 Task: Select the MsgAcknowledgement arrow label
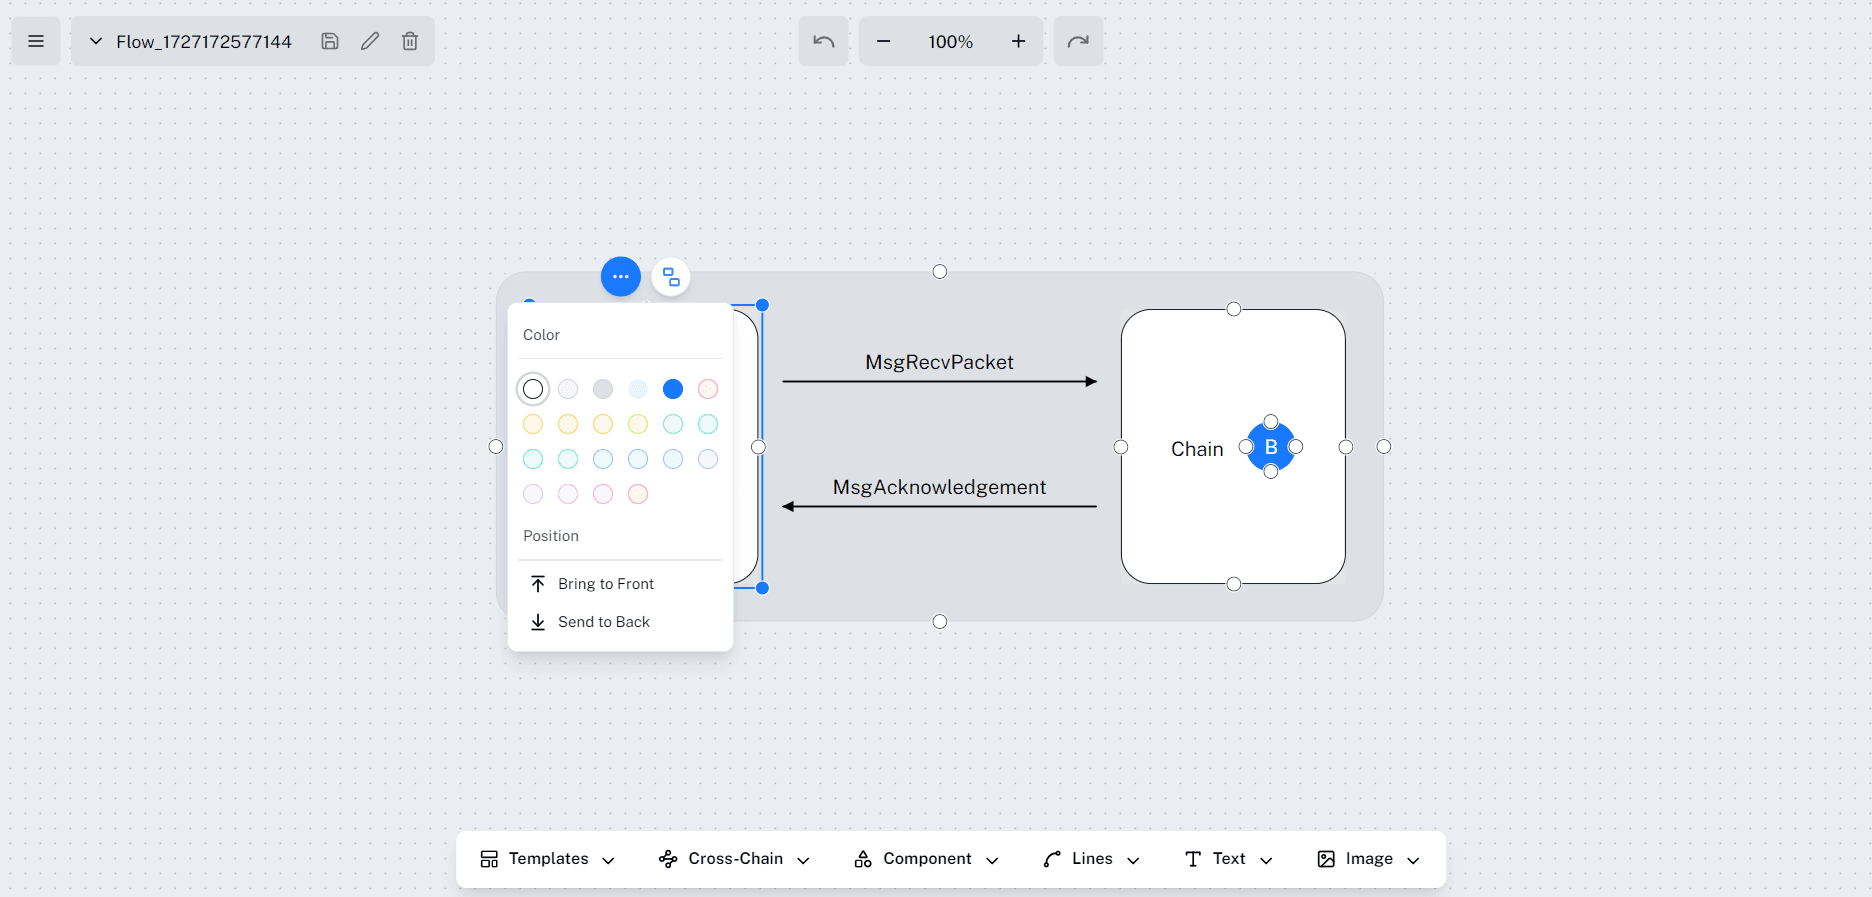click(939, 487)
